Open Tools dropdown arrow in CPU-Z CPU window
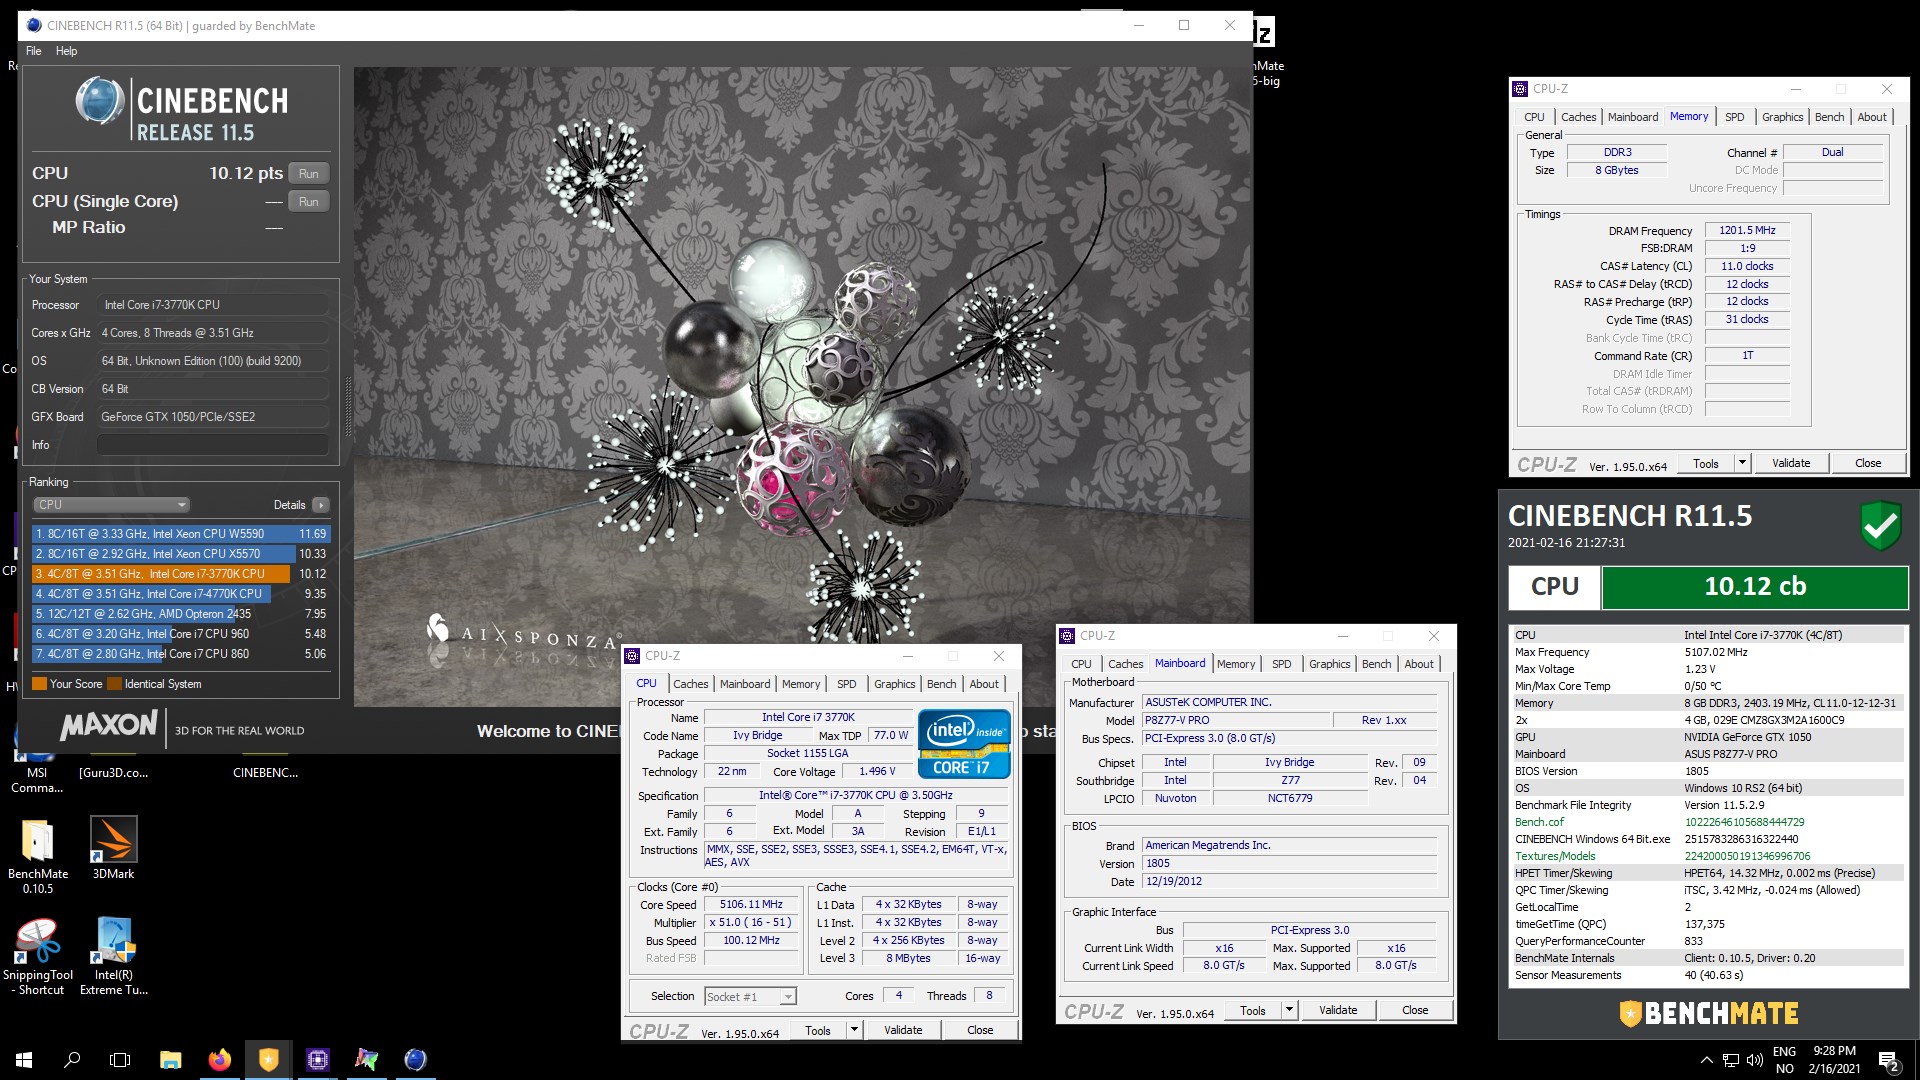 (854, 1030)
